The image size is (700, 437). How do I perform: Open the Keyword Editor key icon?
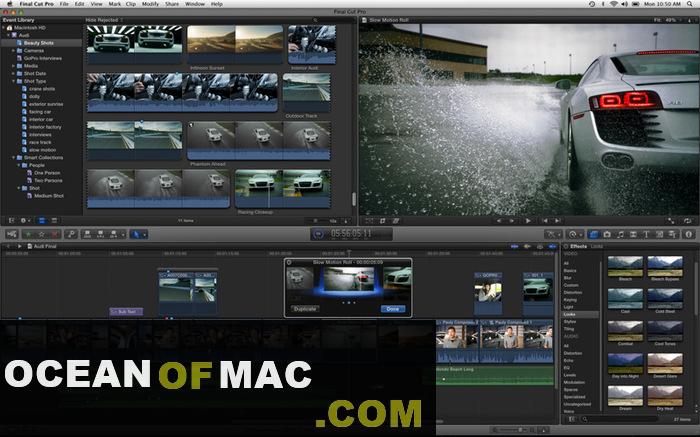tap(71, 234)
